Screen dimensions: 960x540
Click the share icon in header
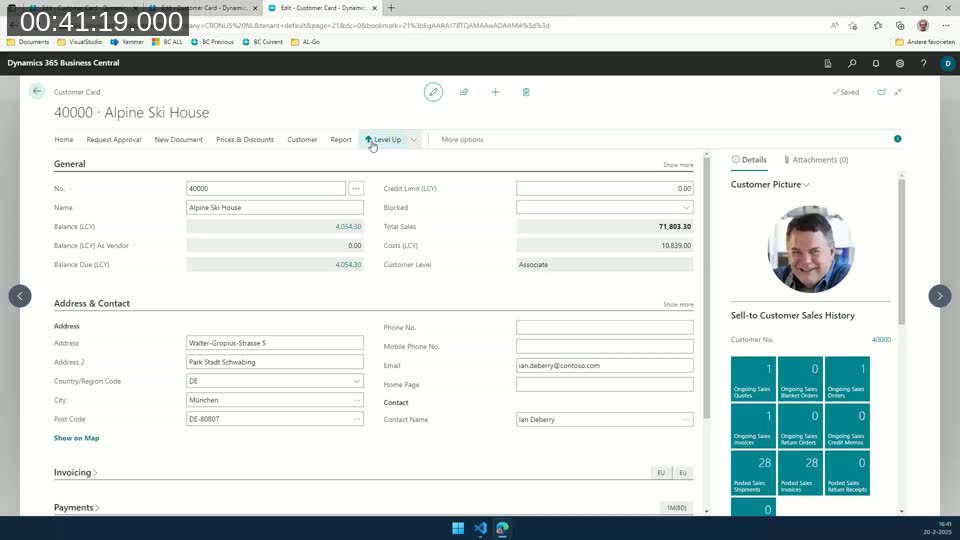click(464, 92)
